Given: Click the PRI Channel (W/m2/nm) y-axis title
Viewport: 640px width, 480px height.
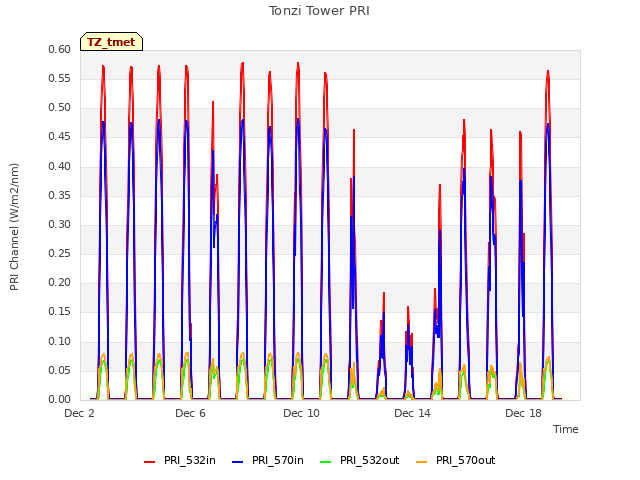Looking at the screenshot, I should point(14,227).
